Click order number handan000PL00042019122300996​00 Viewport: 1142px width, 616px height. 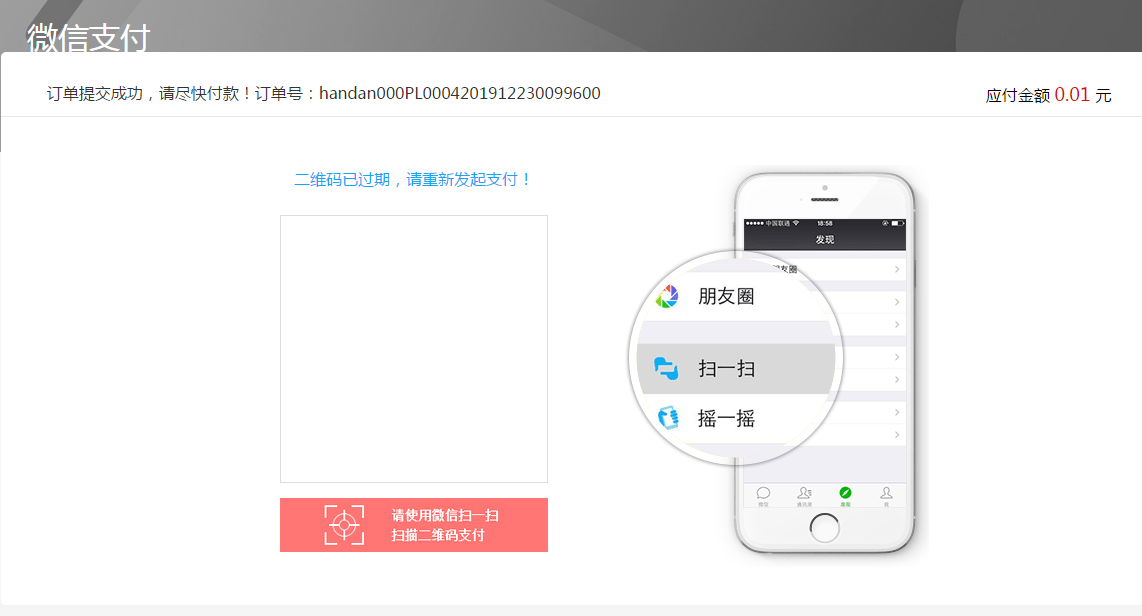point(460,93)
